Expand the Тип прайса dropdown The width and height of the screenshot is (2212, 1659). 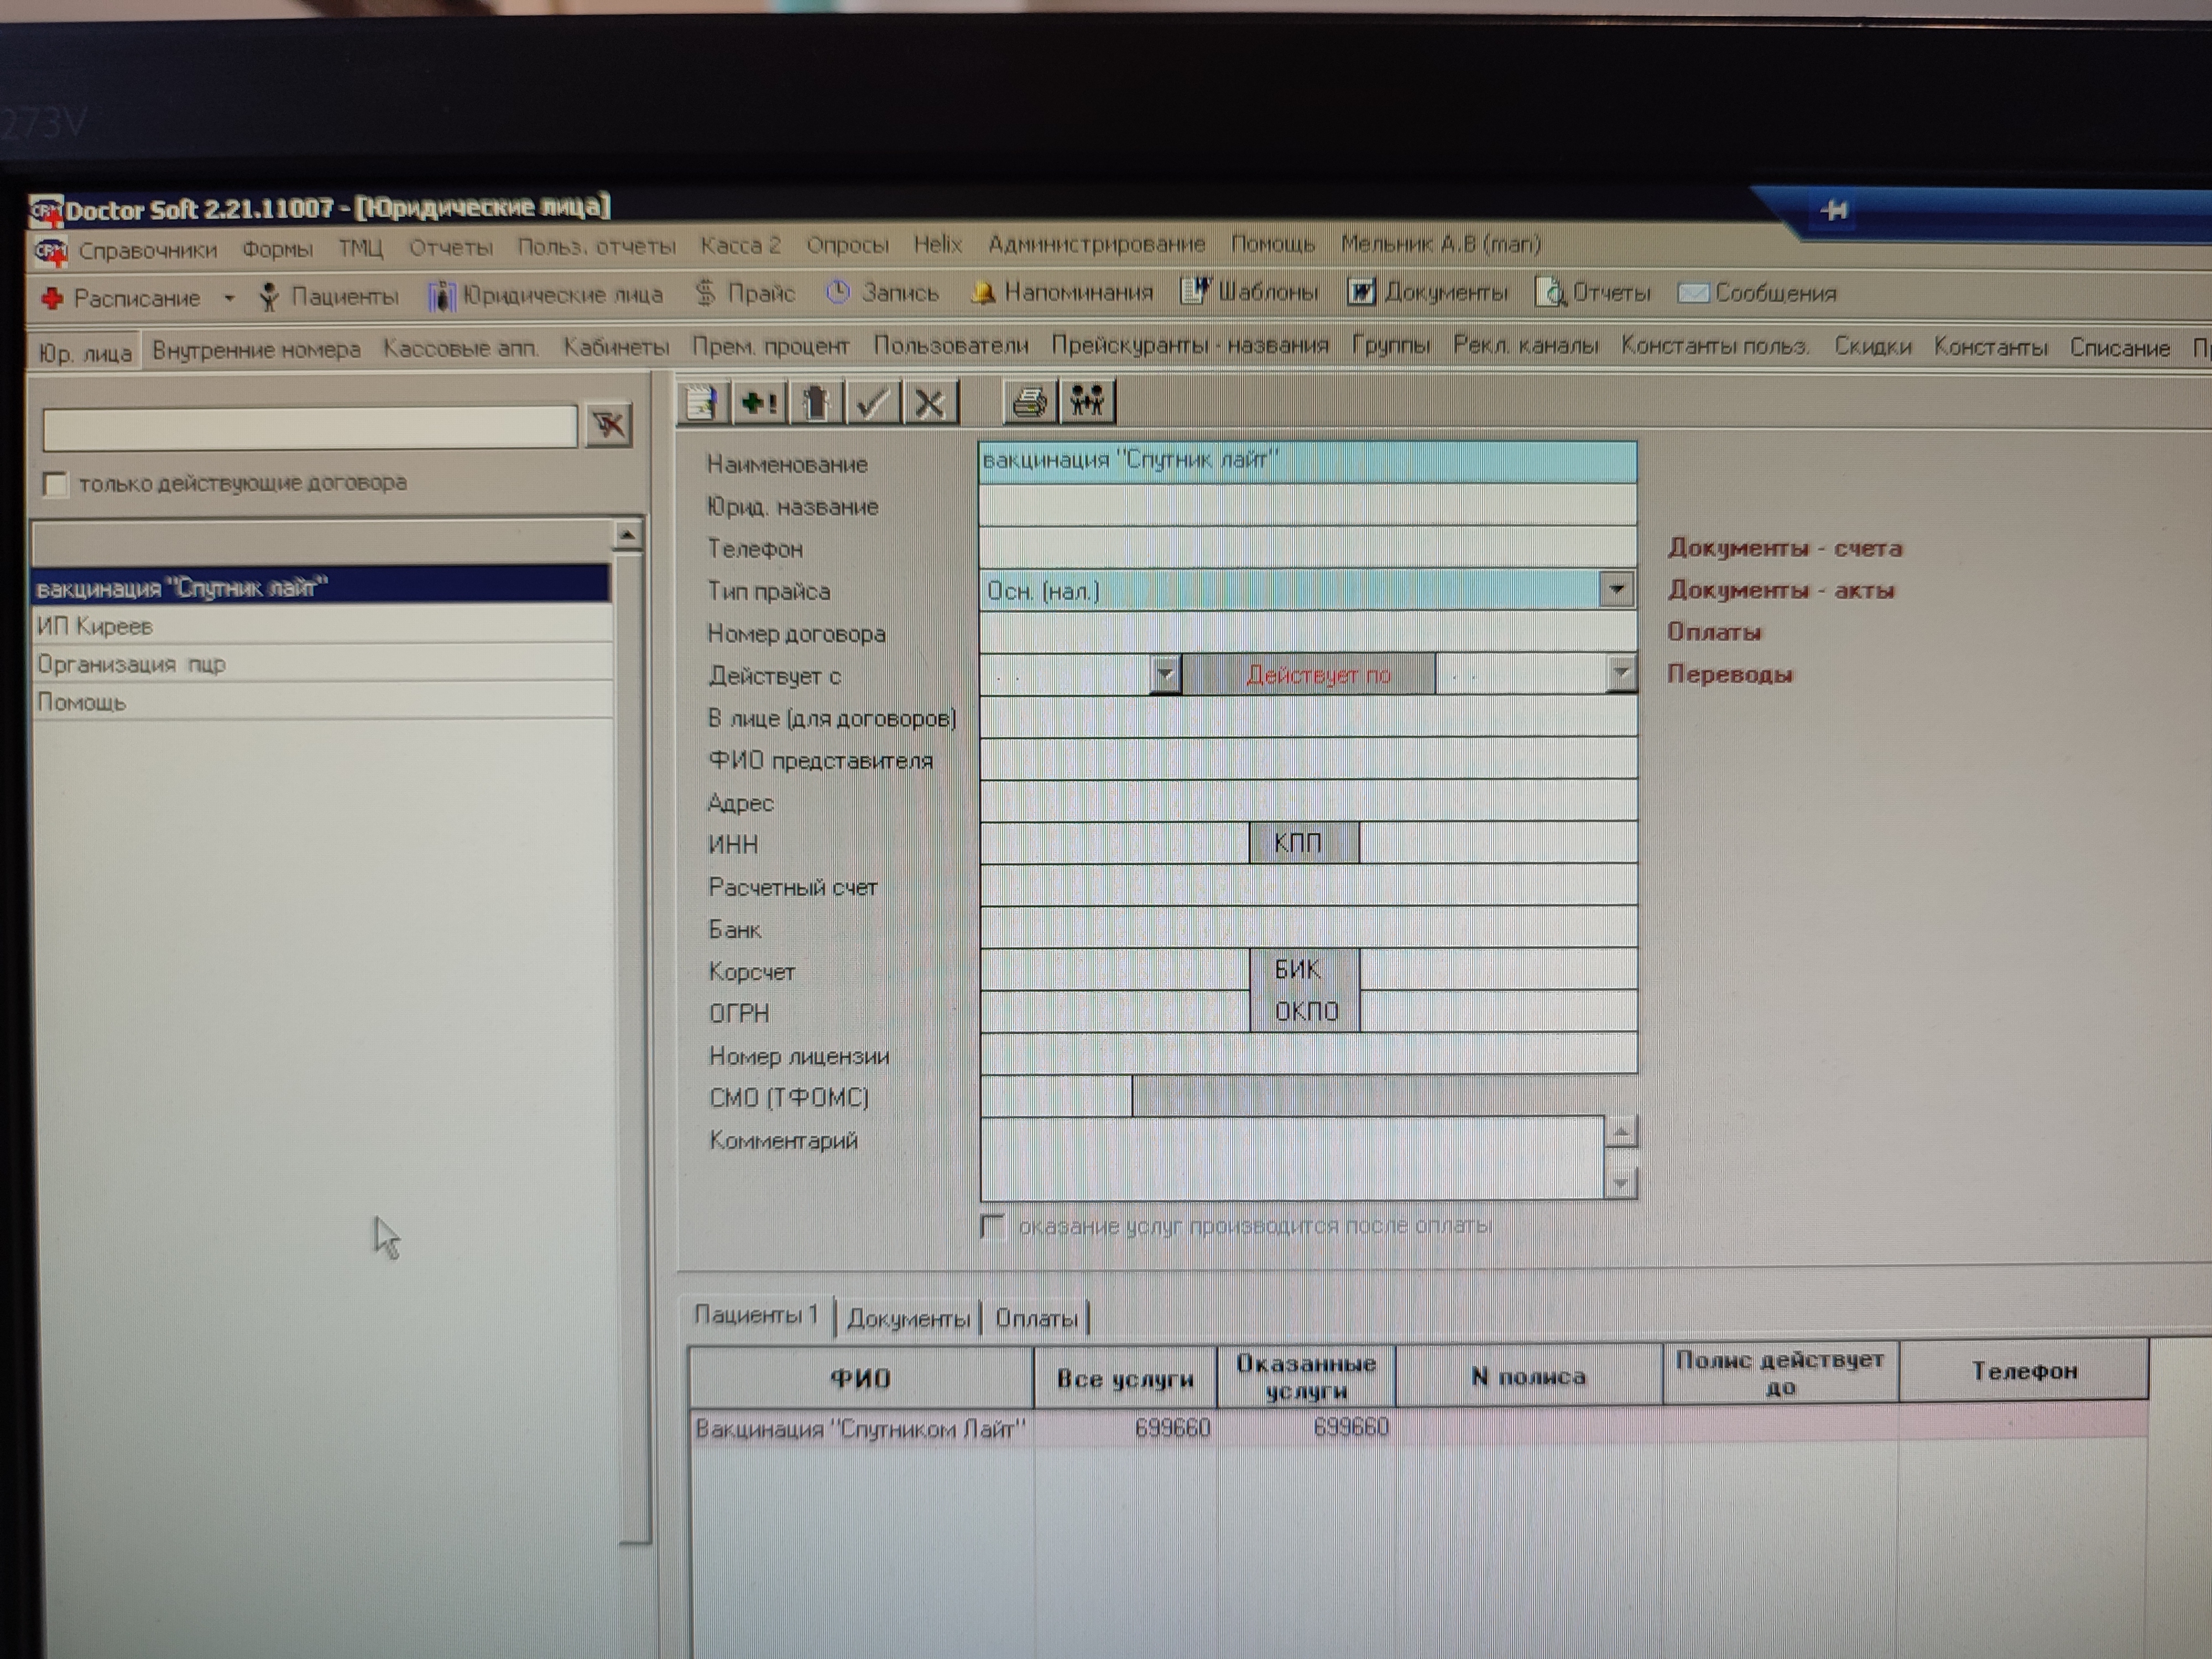pyautogui.click(x=1616, y=590)
